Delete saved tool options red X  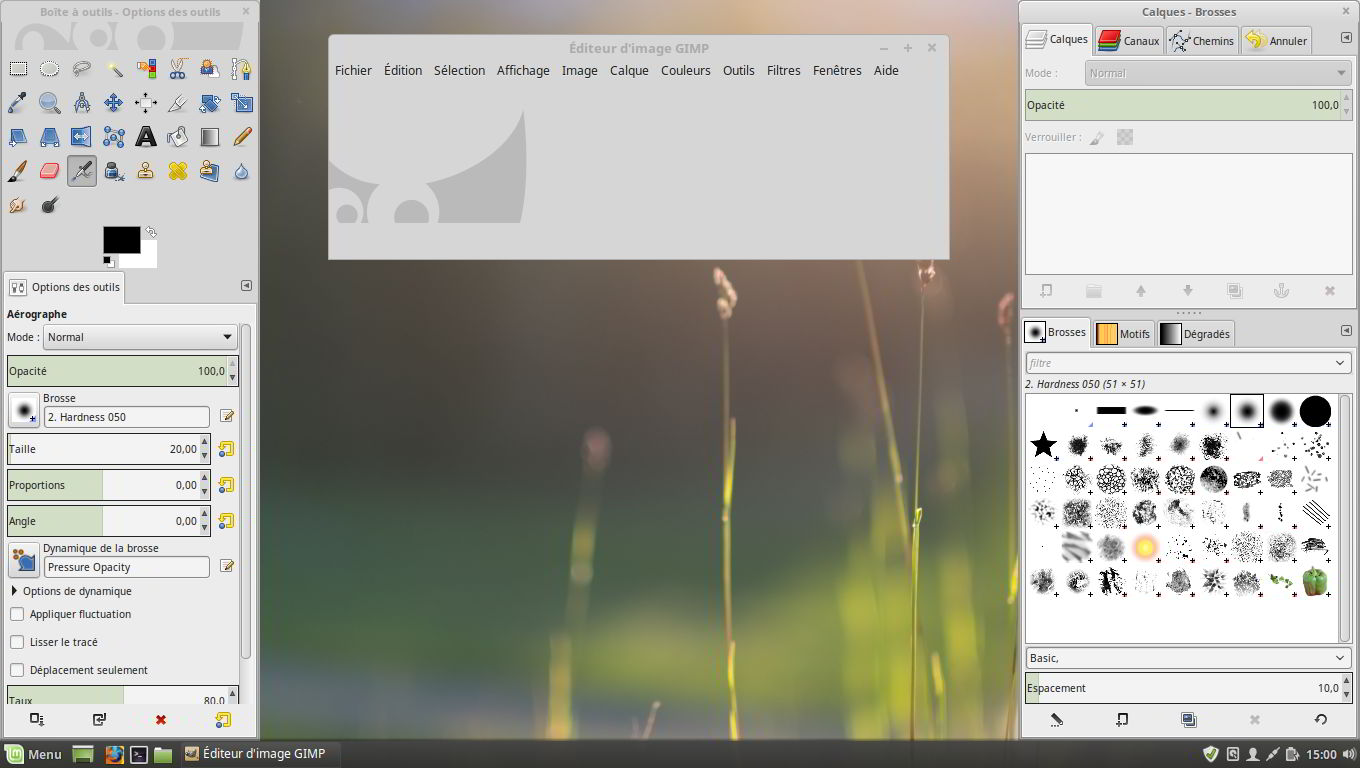(160, 719)
